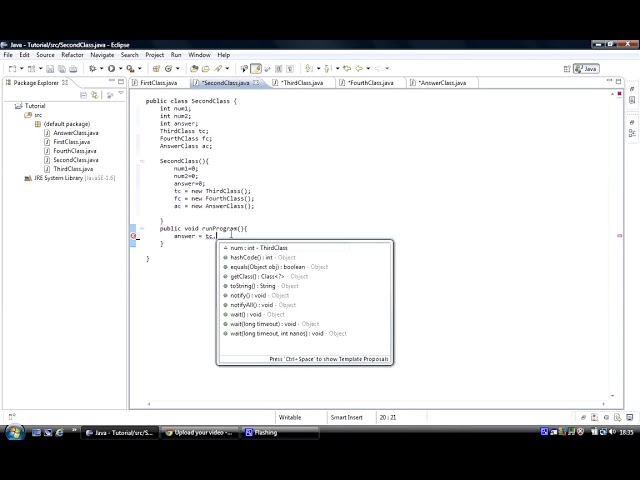Launch Debug with the bug icon
Screen dimensions: 640x480
pyautogui.click(x=93, y=69)
